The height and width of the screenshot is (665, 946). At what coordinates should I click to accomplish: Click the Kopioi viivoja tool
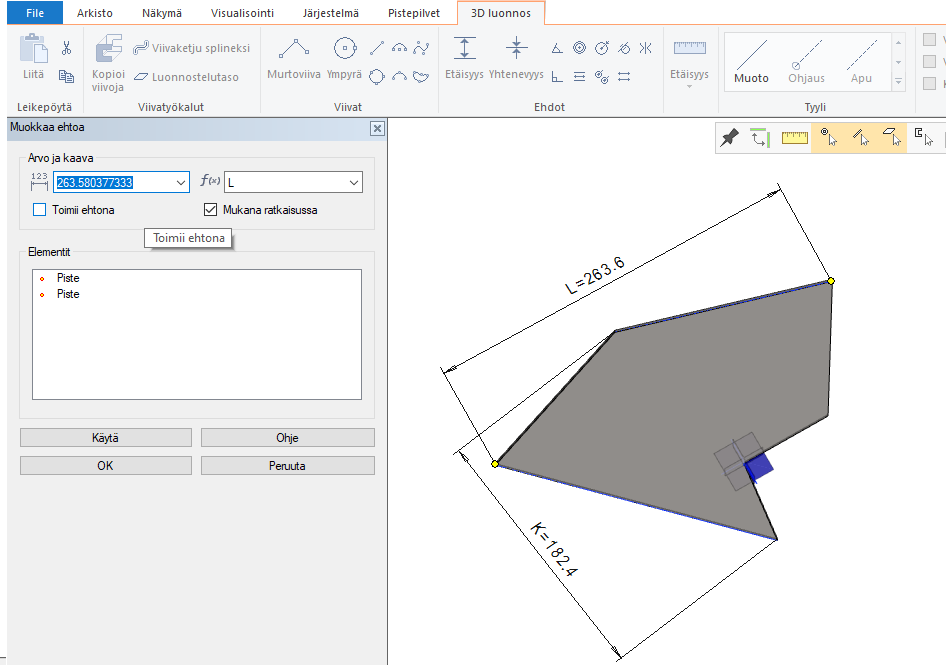click(x=108, y=62)
